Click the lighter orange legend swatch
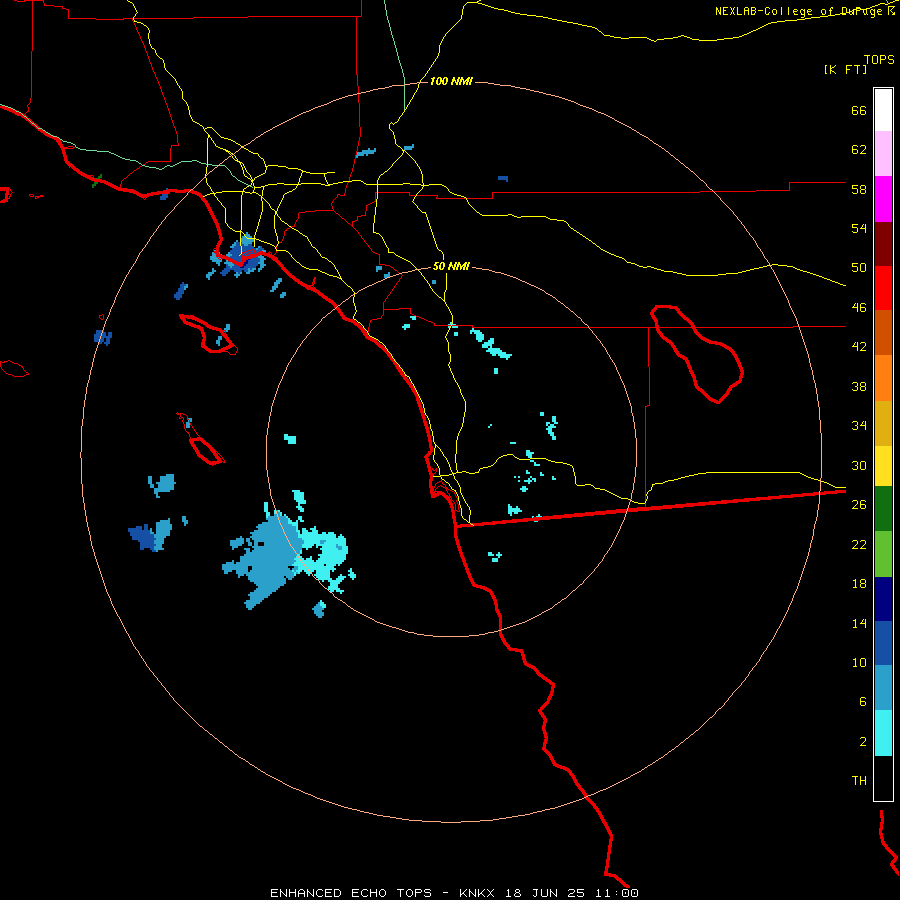The width and height of the screenshot is (900, 900). [883, 378]
